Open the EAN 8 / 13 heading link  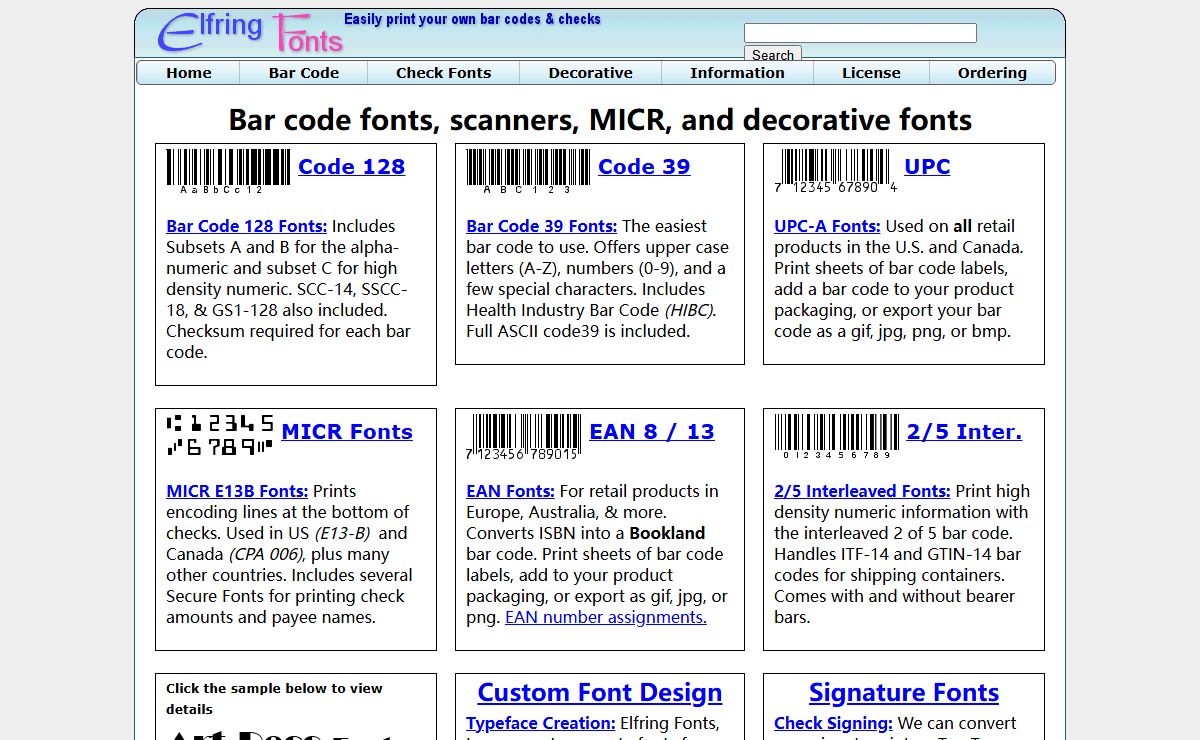pos(652,432)
